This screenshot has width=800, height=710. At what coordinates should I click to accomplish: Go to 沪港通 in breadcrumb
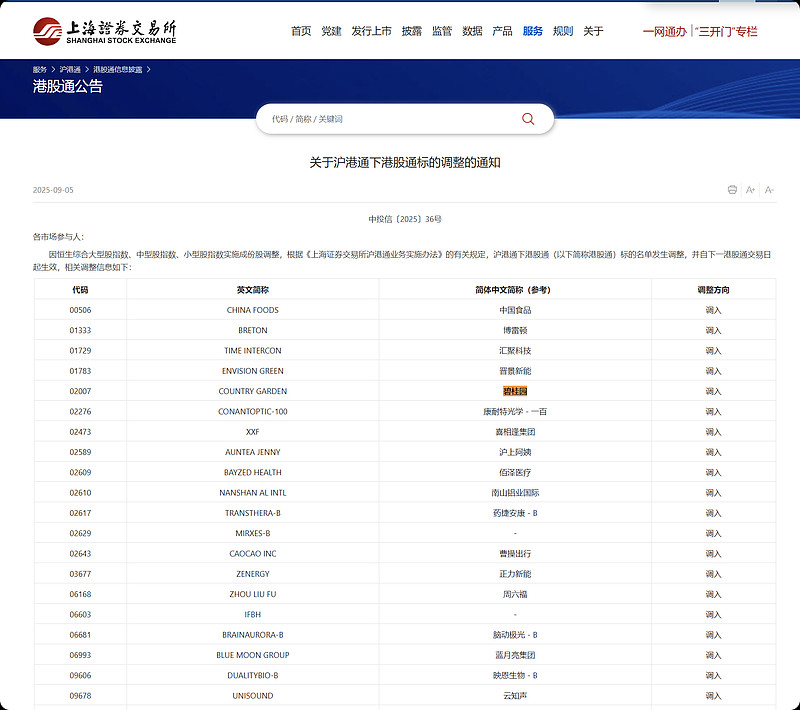70,69
